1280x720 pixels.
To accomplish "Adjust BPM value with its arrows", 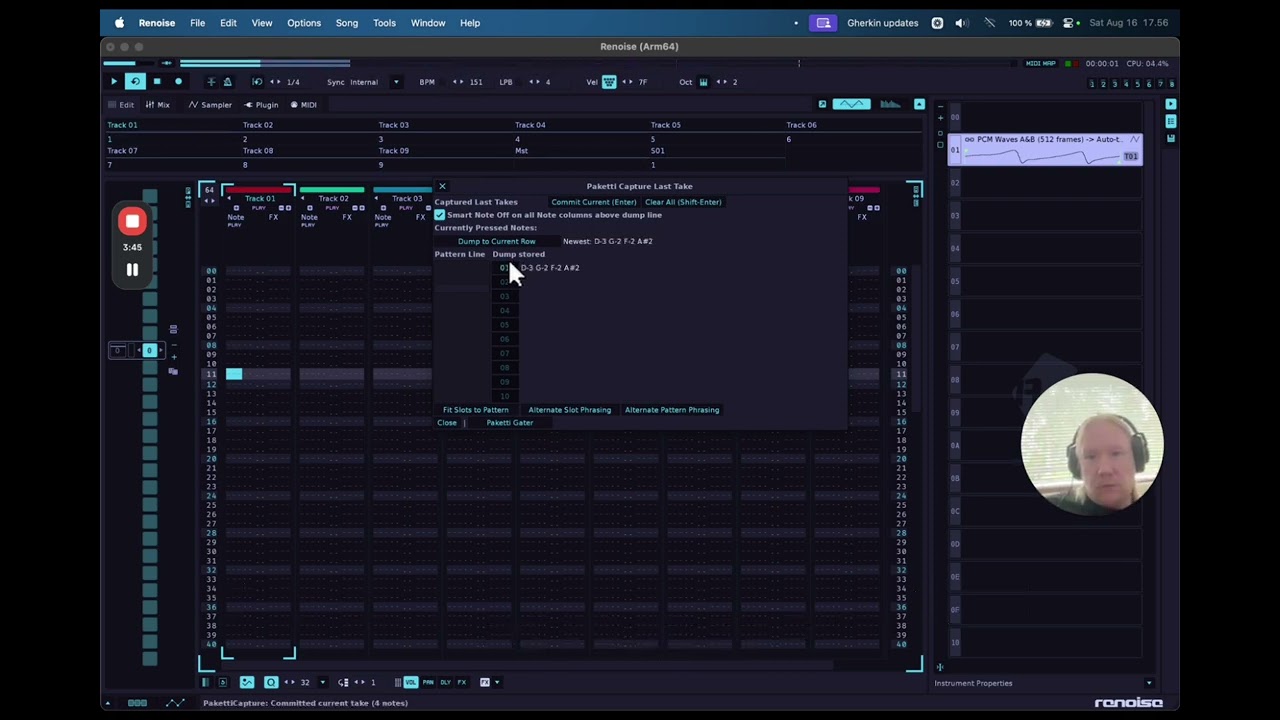I will coord(458,82).
